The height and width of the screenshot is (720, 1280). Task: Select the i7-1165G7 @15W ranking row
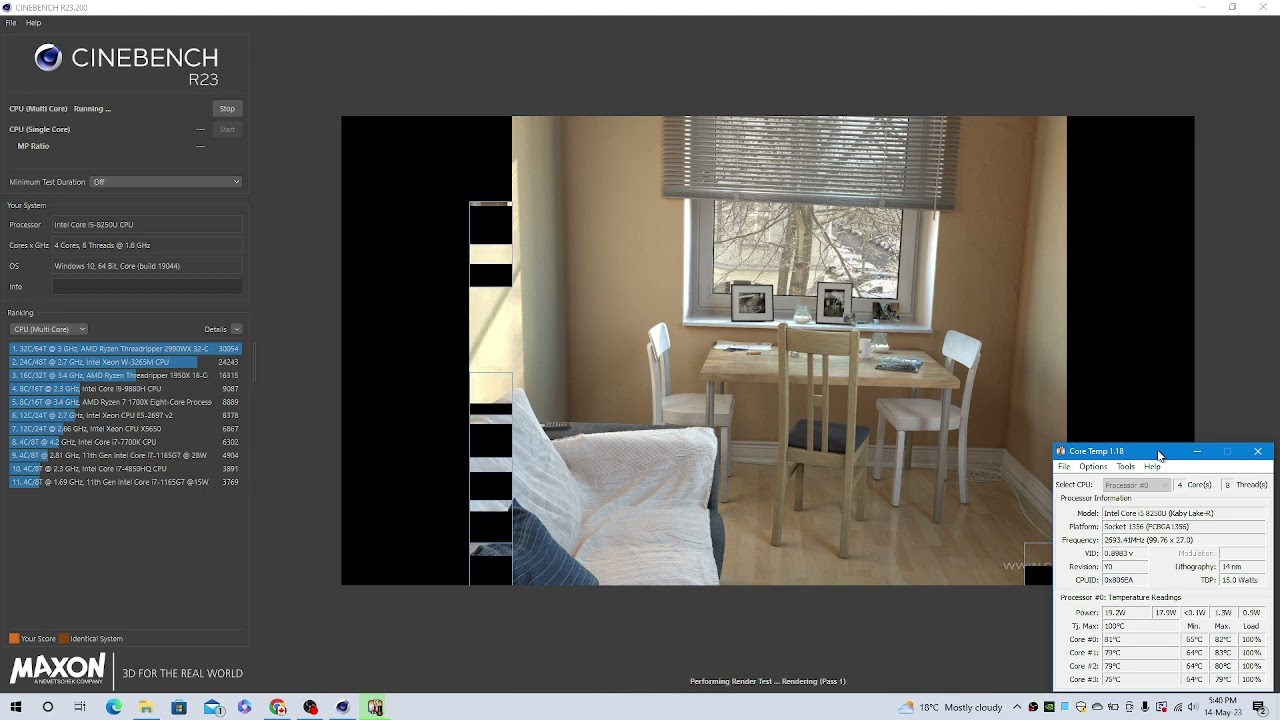point(125,482)
